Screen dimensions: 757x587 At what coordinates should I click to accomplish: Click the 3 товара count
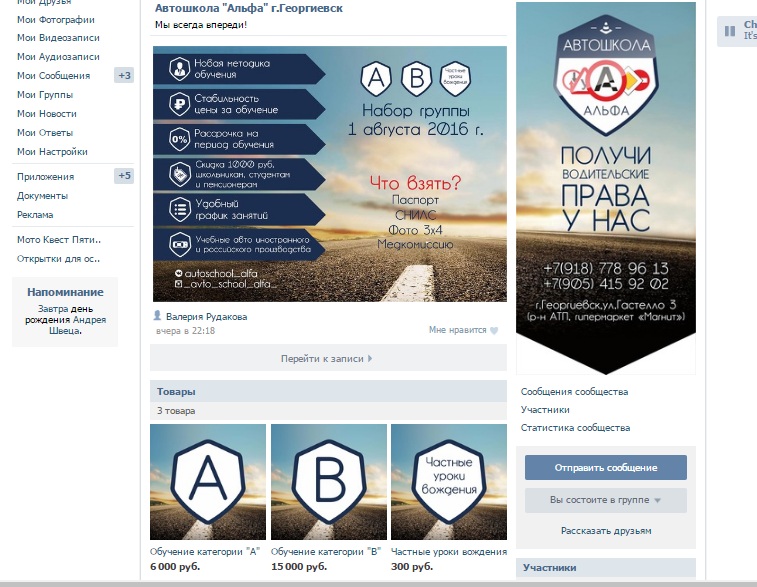click(176, 411)
